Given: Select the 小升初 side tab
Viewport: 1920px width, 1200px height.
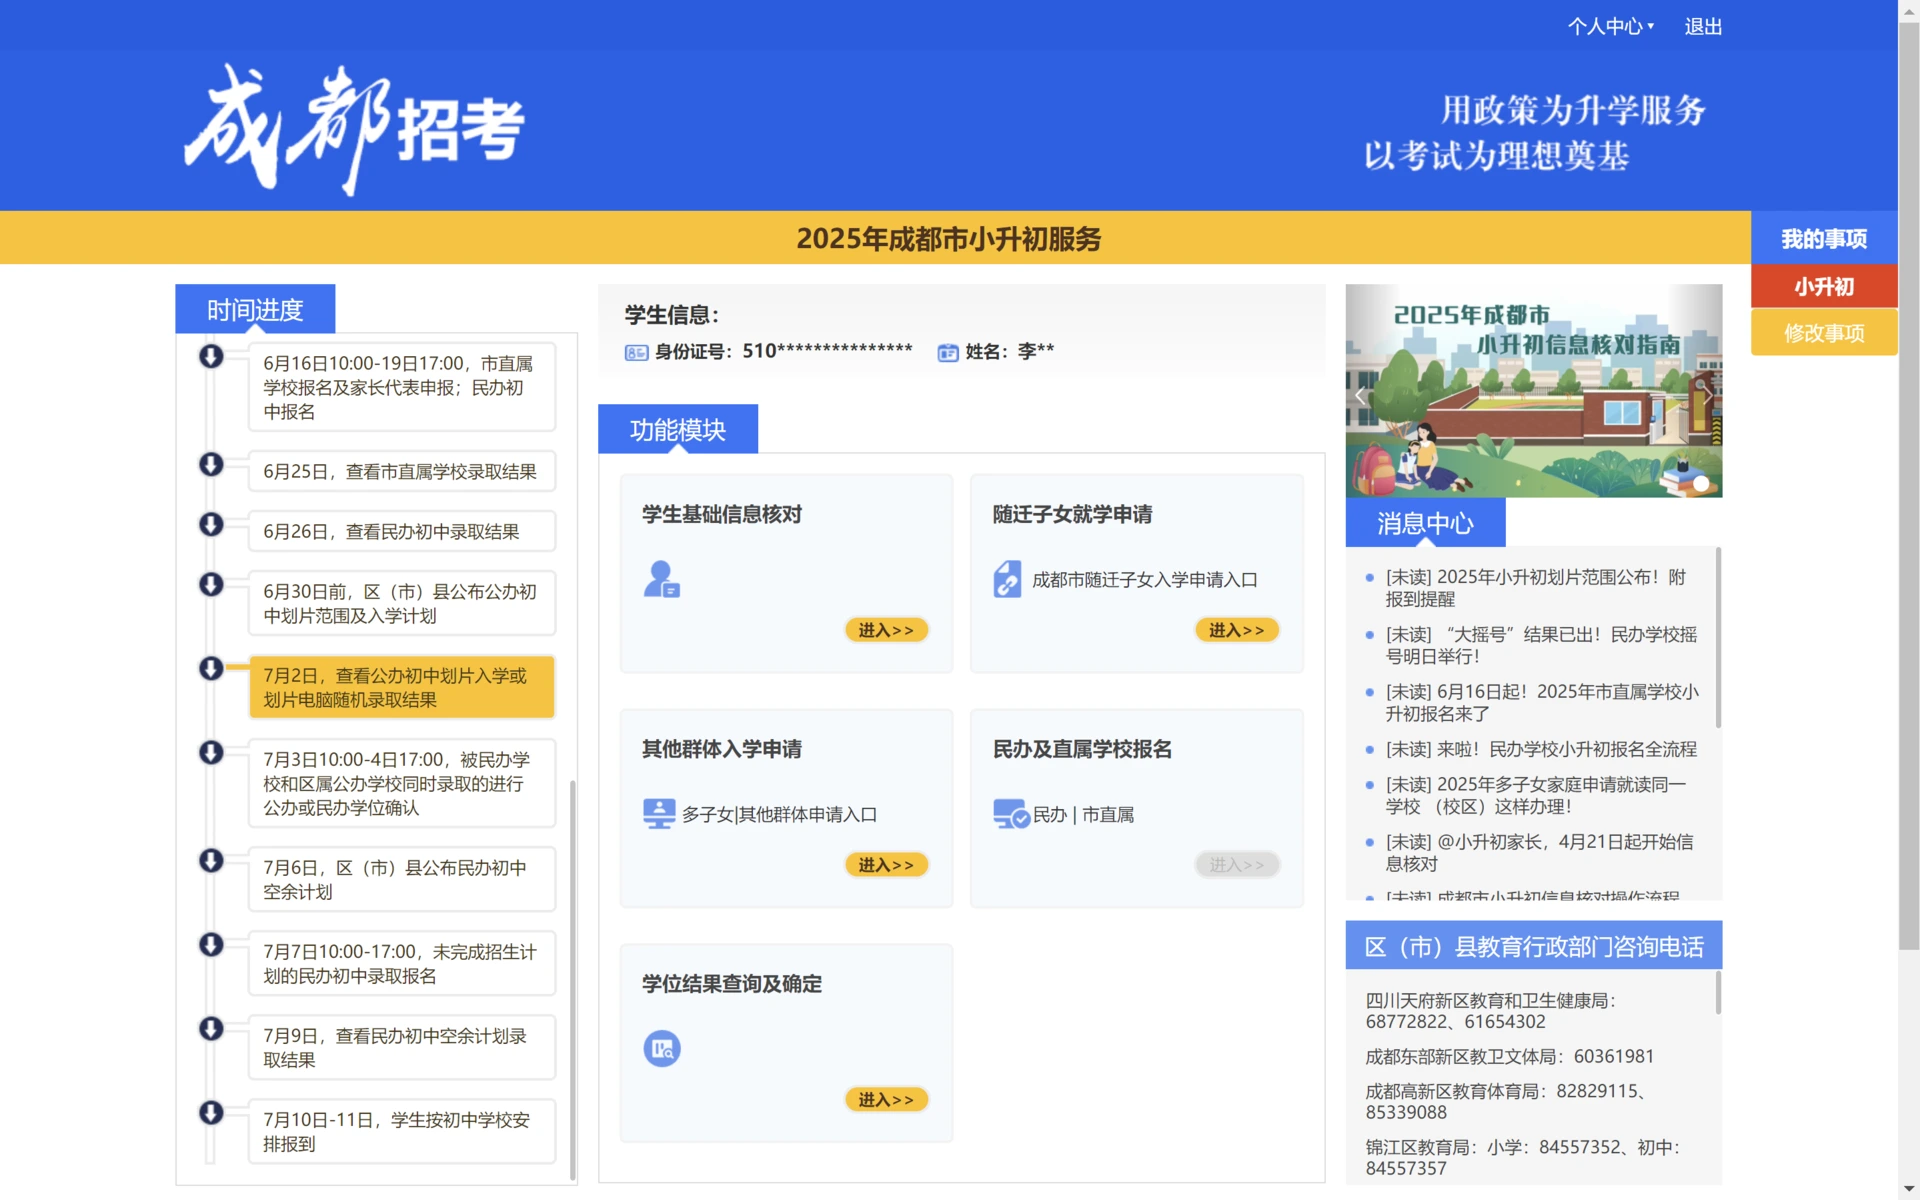Looking at the screenshot, I should pos(1823,287).
